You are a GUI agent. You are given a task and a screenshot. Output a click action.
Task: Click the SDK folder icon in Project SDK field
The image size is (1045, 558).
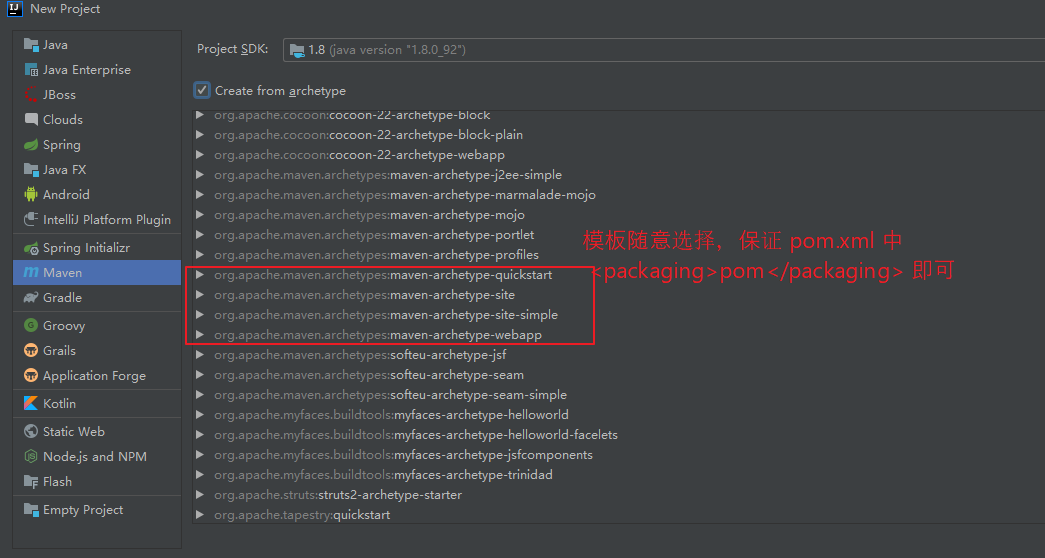(x=297, y=50)
